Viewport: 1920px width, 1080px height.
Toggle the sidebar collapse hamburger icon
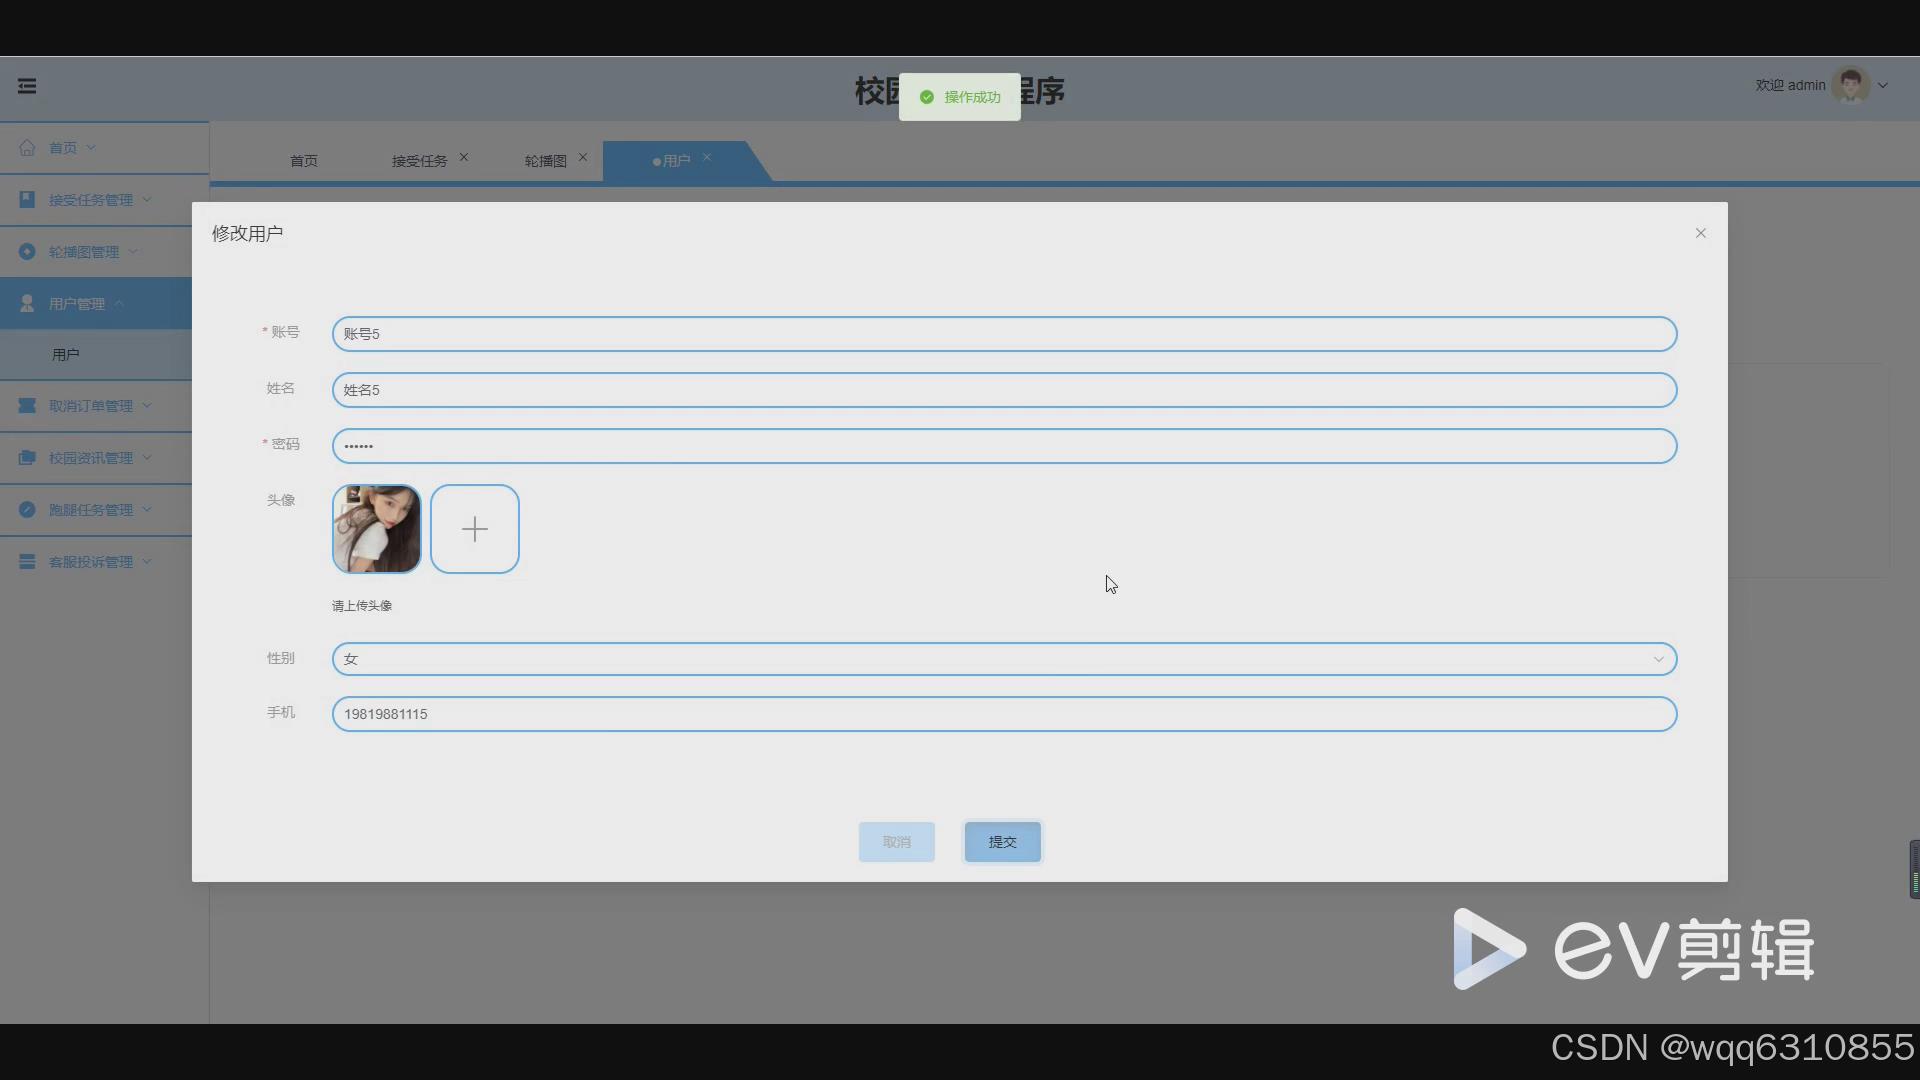point(27,86)
